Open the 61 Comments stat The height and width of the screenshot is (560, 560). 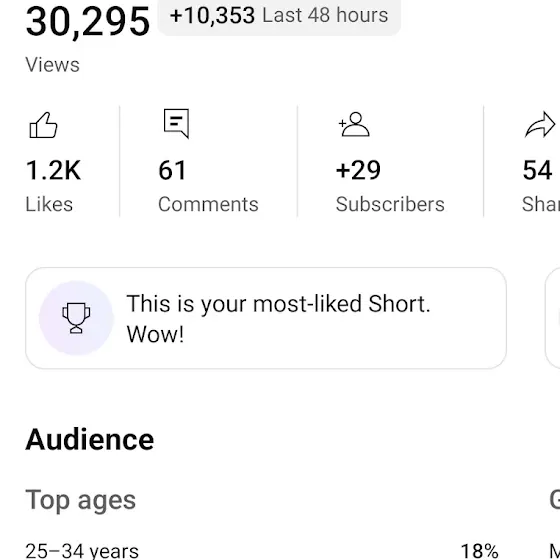pyautogui.click(x=208, y=161)
